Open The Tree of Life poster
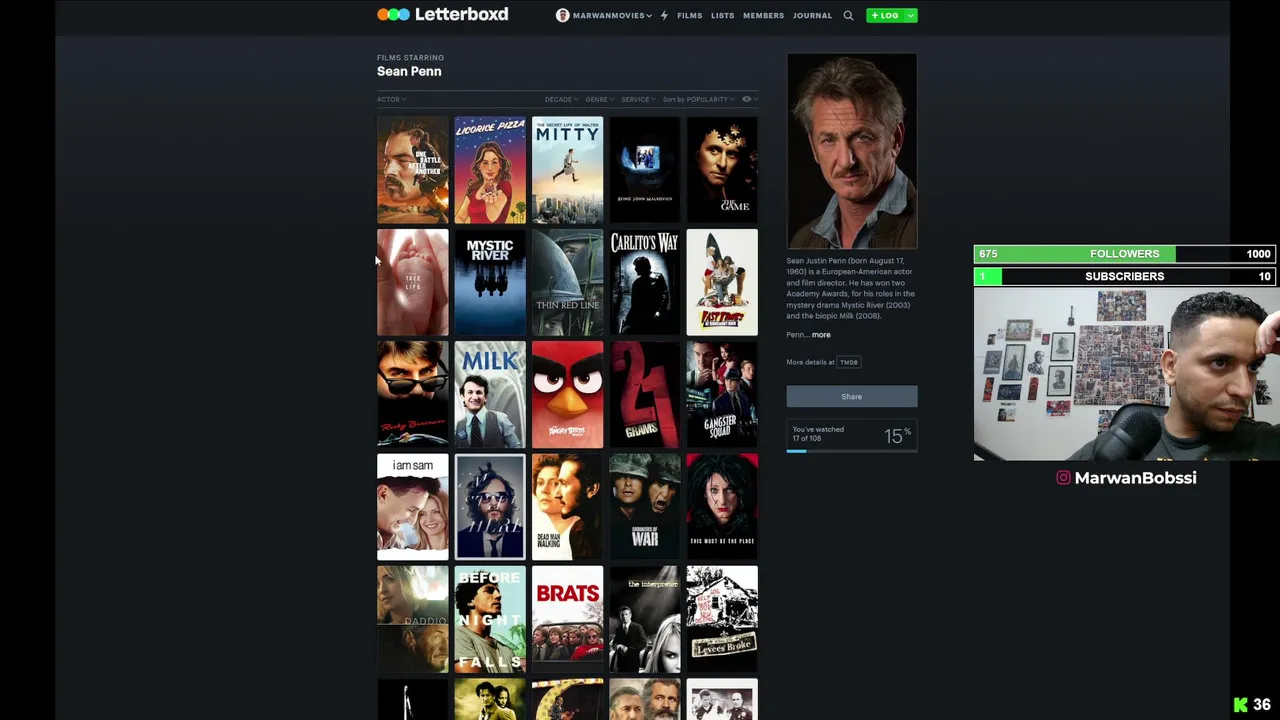The height and width of the screenshot is (720, 1280). click(412, 282)
